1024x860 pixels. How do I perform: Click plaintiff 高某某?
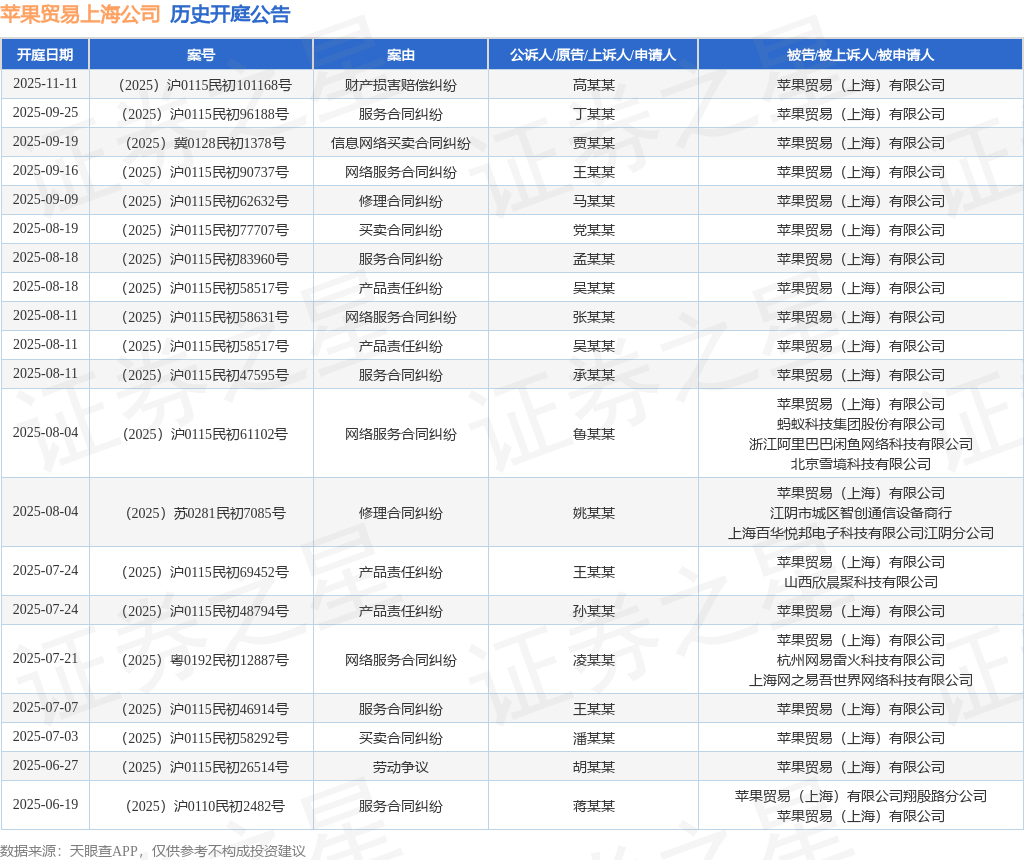[594, 85]
